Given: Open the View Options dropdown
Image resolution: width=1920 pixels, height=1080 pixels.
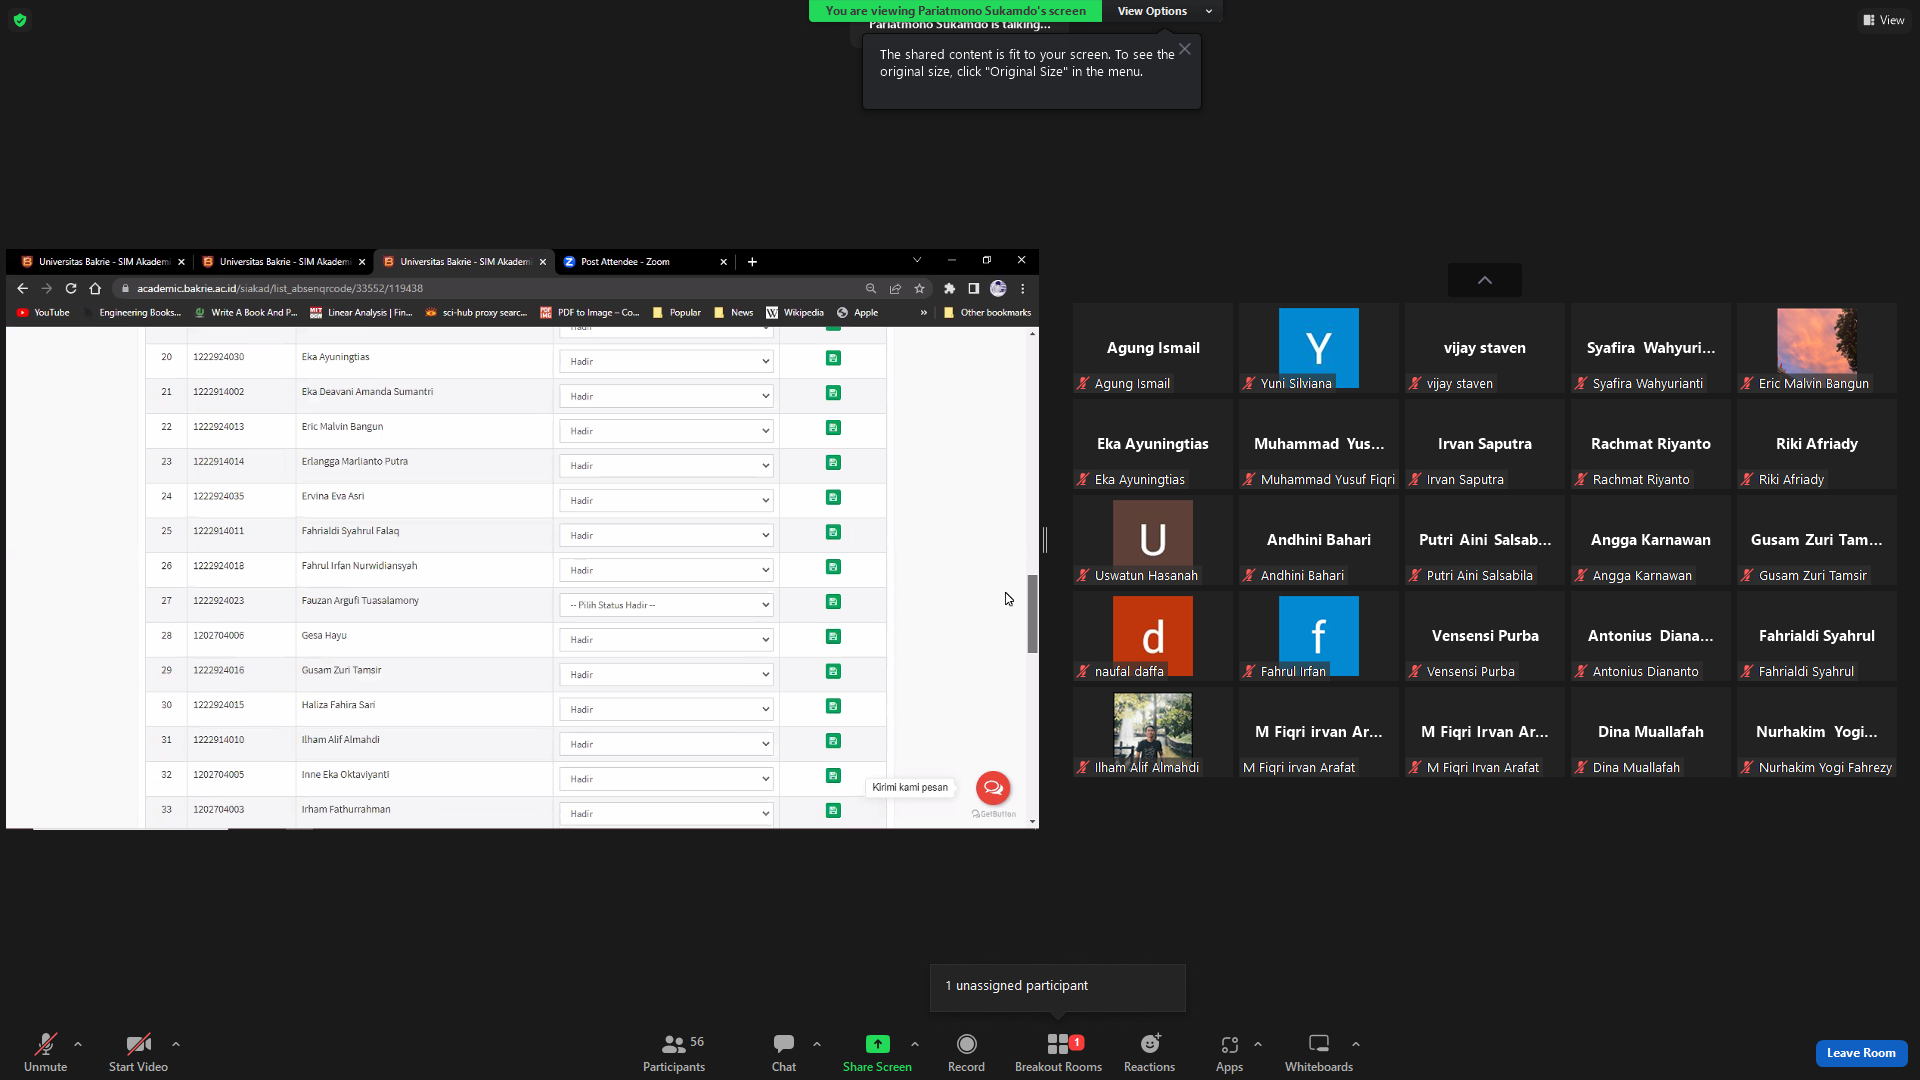Looking at the screenshot, I should (1163, 11).
